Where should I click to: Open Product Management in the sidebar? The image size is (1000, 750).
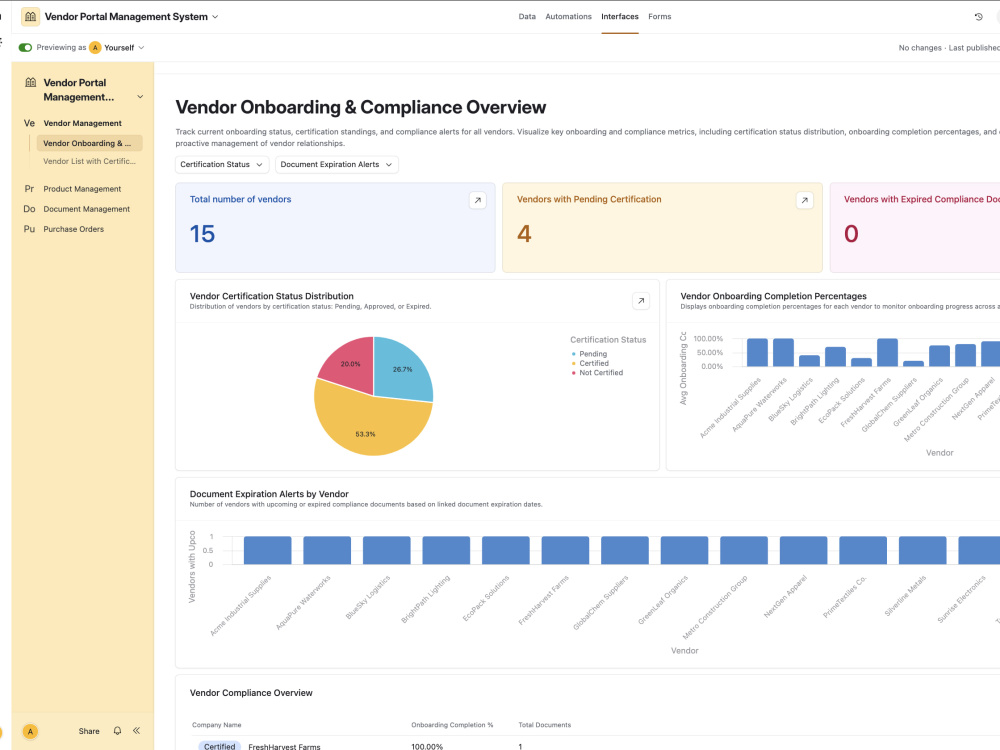82,189
